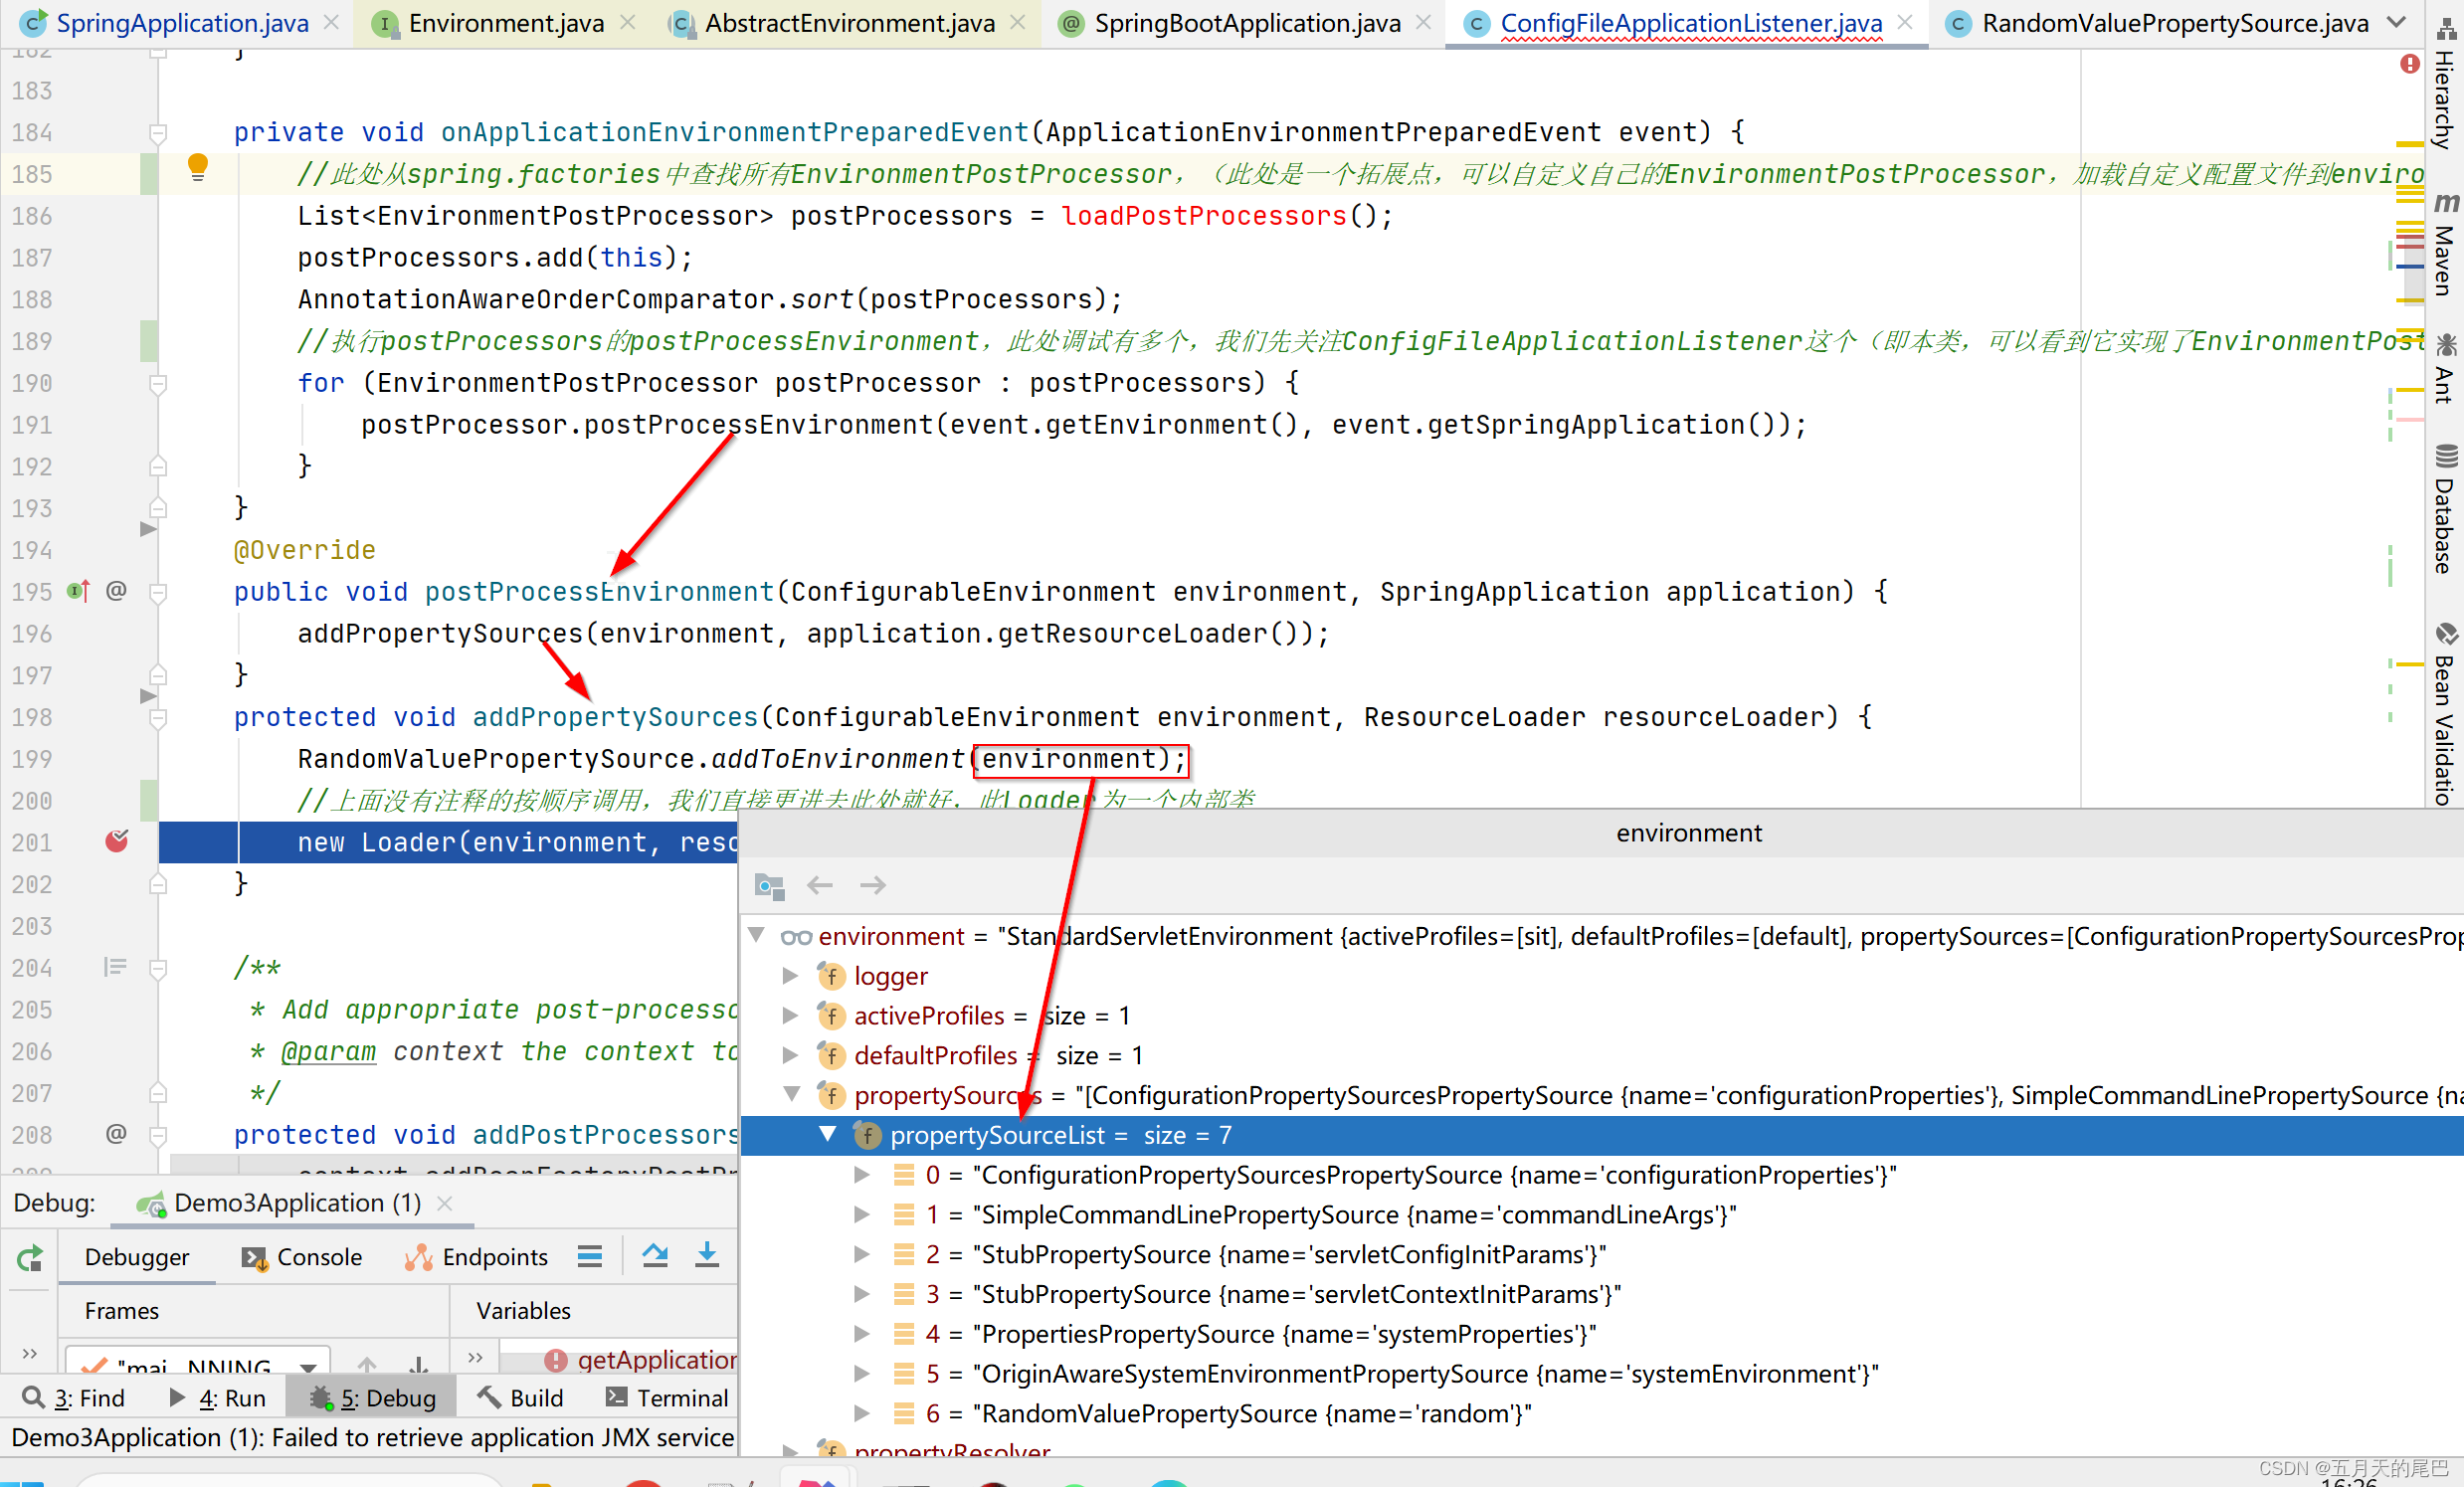Image resolution: width=2464 pixels, height=1487 pixels.
Task: Open the Terminal tool window button
Action: tap(667, 1398)
